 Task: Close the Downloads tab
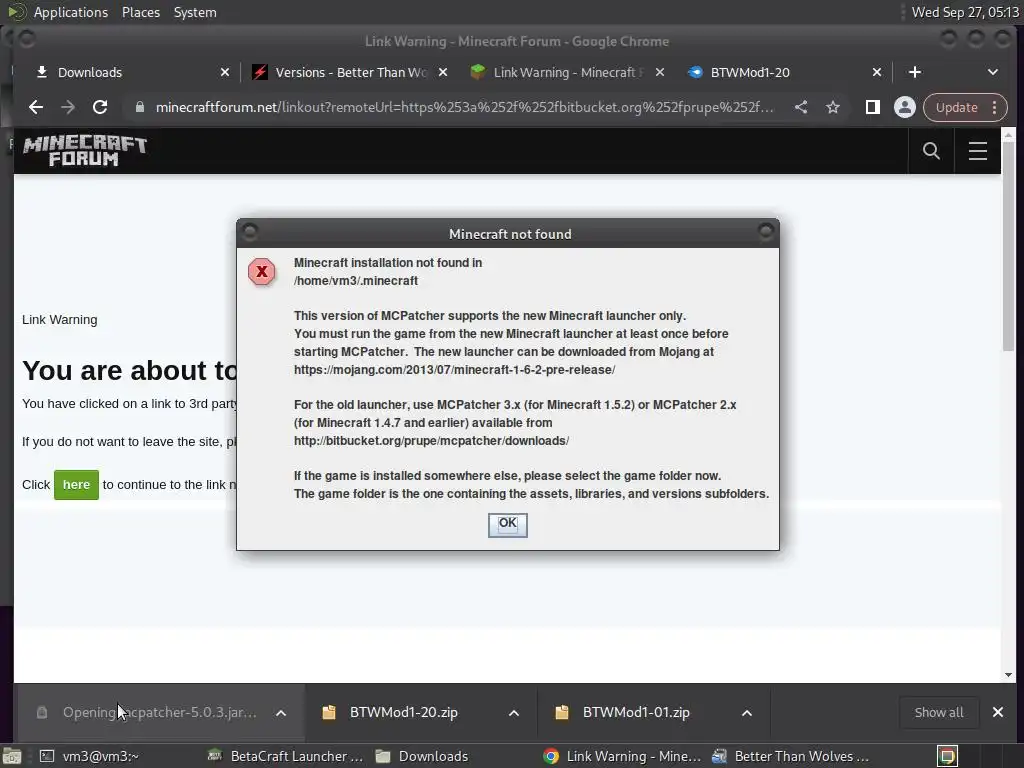pos(225,72)
